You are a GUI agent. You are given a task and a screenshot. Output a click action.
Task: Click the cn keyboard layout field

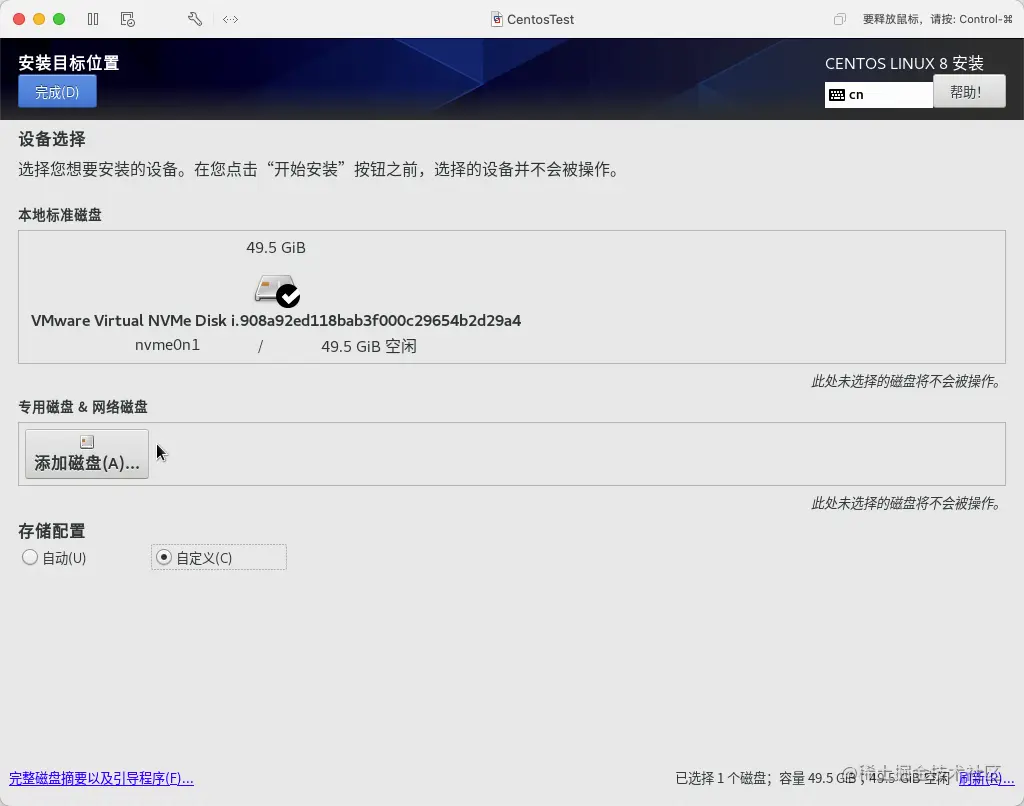tap(879, 95)
